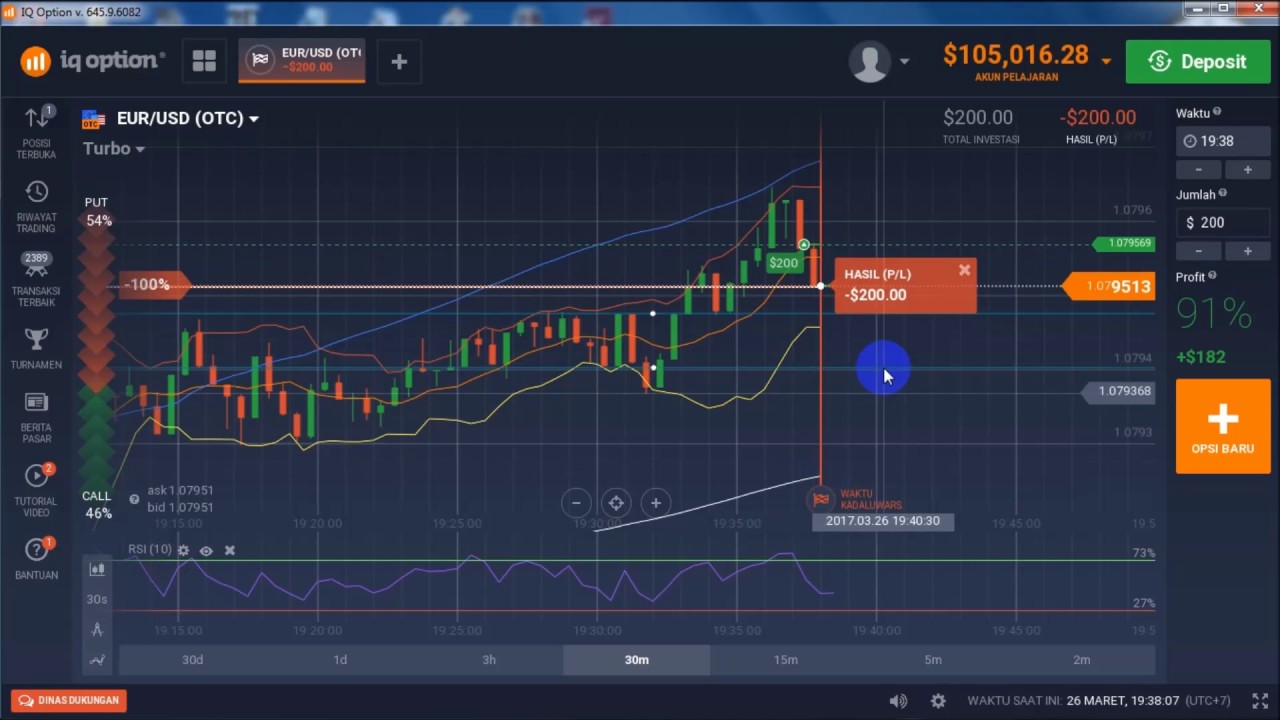The width and height of the screenshot is (1280, 720).
Task: Open account balance dropdown arrow
Action: 1106,61
